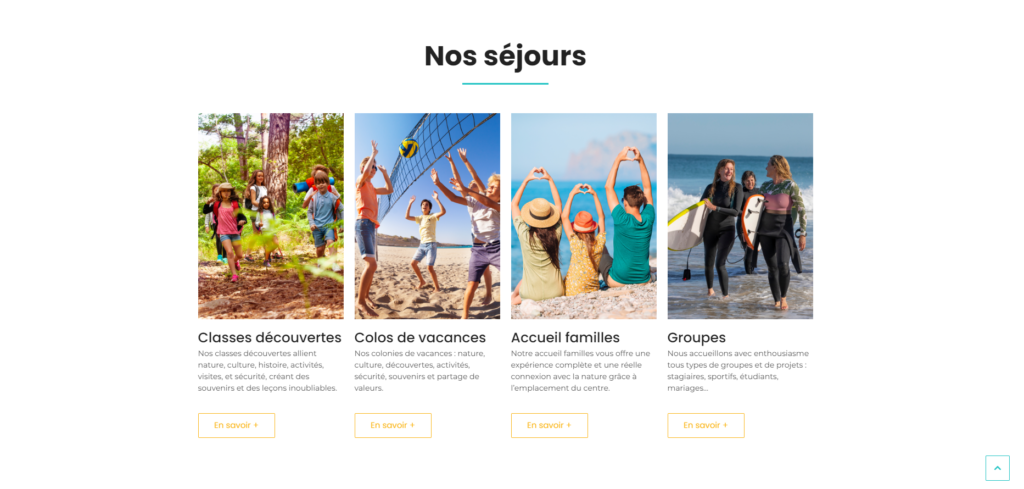Click En savoir + under Accueil familles
The image size is (1024, 489).
(x=549, y=425)
